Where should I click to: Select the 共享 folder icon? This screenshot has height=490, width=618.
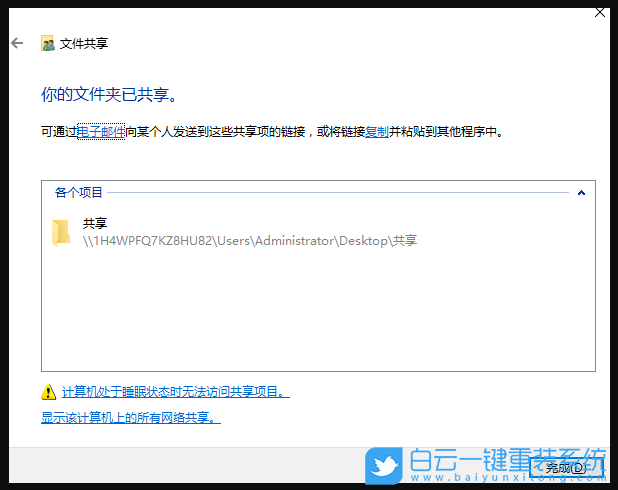coord(61,233)
